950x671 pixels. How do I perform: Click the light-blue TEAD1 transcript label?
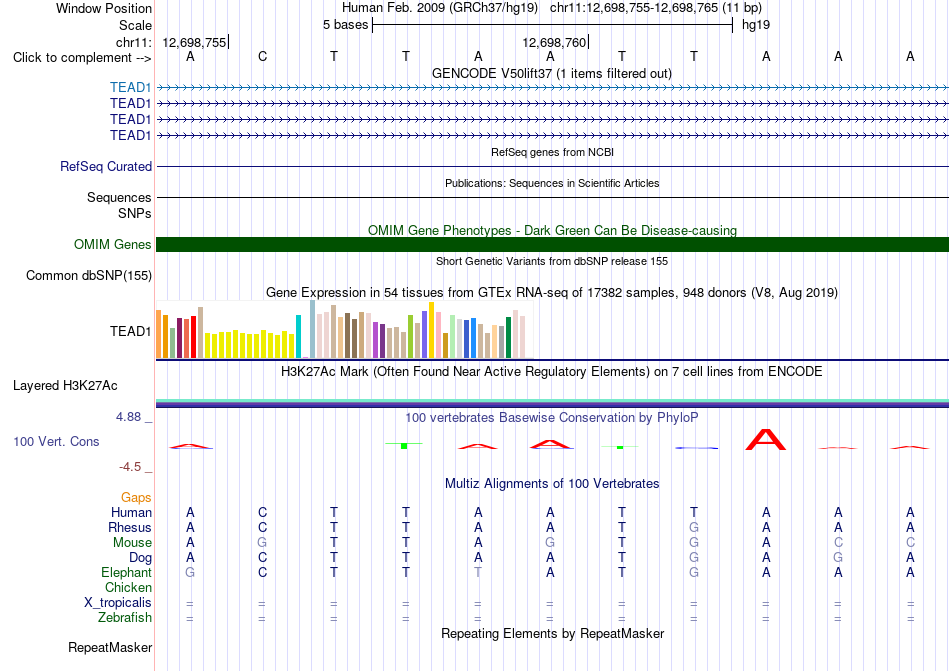[130, 87]
